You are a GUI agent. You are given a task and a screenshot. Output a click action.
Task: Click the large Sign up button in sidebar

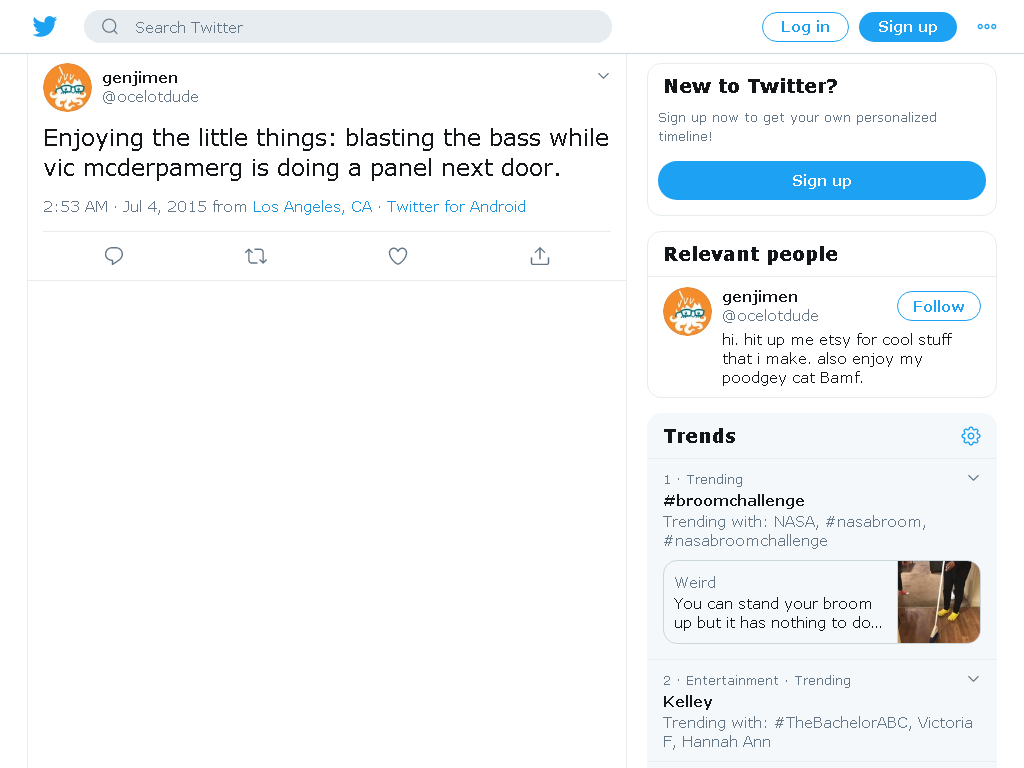pos(822,180)
